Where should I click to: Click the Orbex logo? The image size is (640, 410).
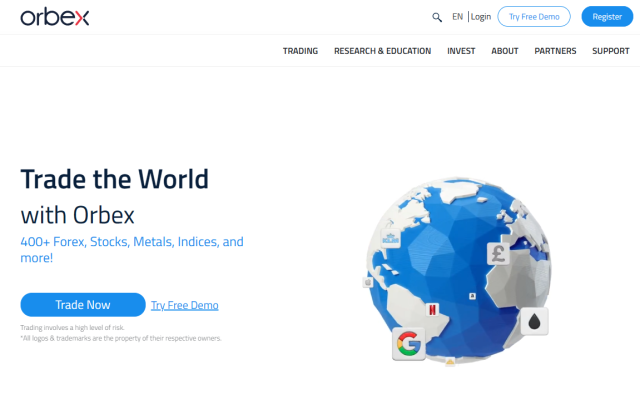(55, 17)
